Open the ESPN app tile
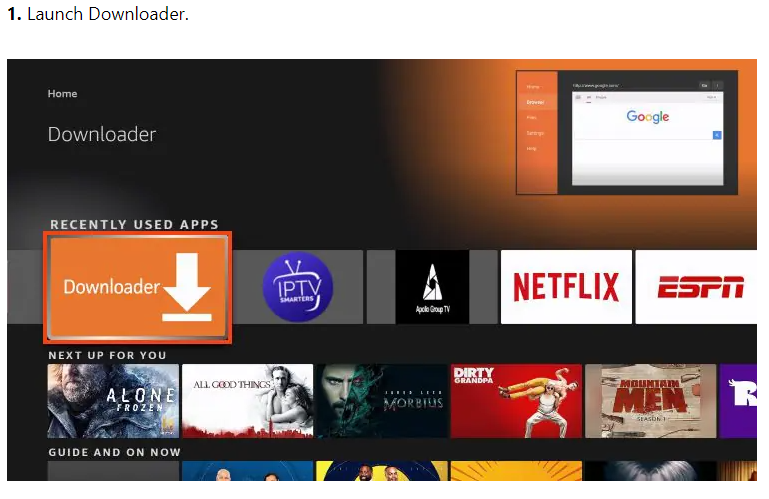769x499 pixels. point(699,287)
